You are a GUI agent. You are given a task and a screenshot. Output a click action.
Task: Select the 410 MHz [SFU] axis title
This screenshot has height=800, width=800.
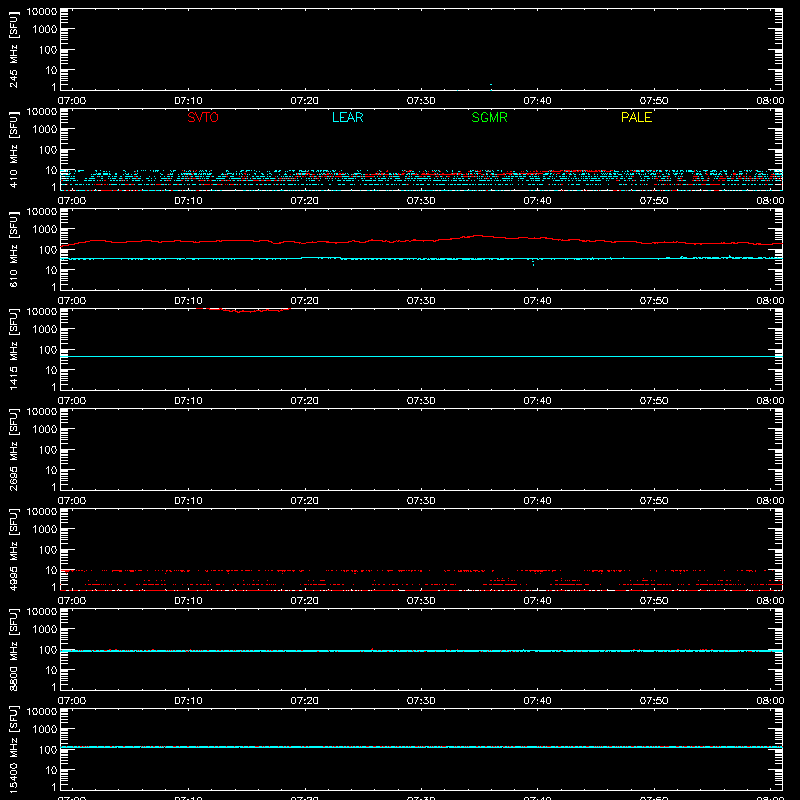[x=13, y=150]
